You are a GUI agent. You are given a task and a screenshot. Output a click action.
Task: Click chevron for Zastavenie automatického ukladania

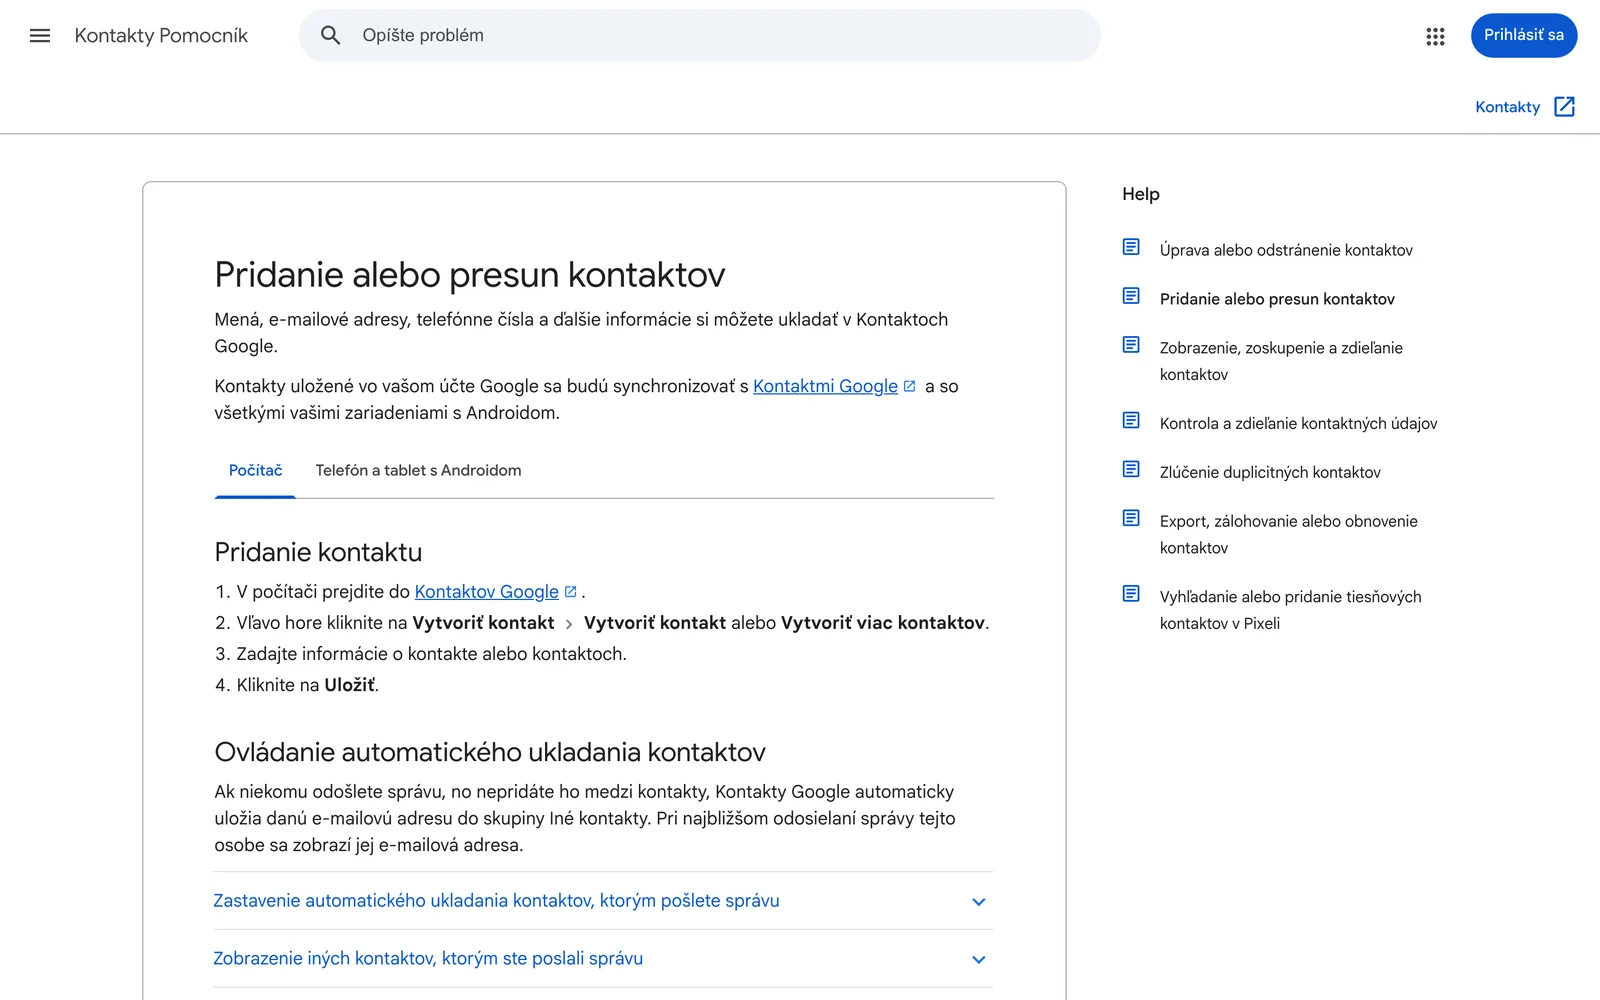(979, 902)
